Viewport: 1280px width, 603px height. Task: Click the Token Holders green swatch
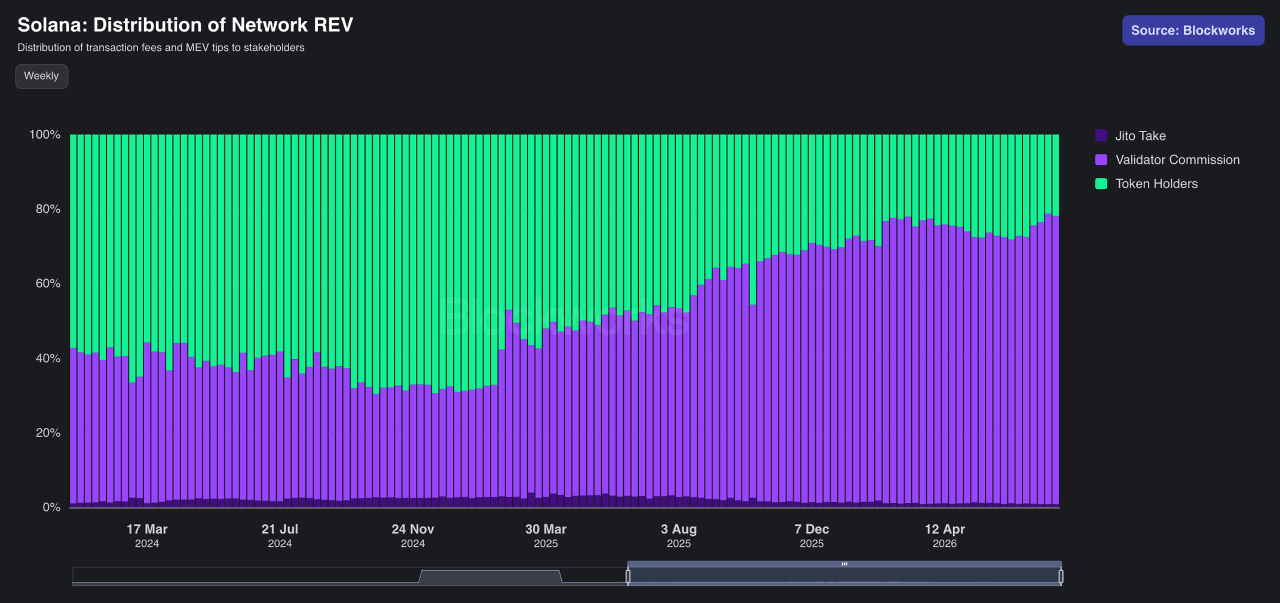pos(1101,184)
